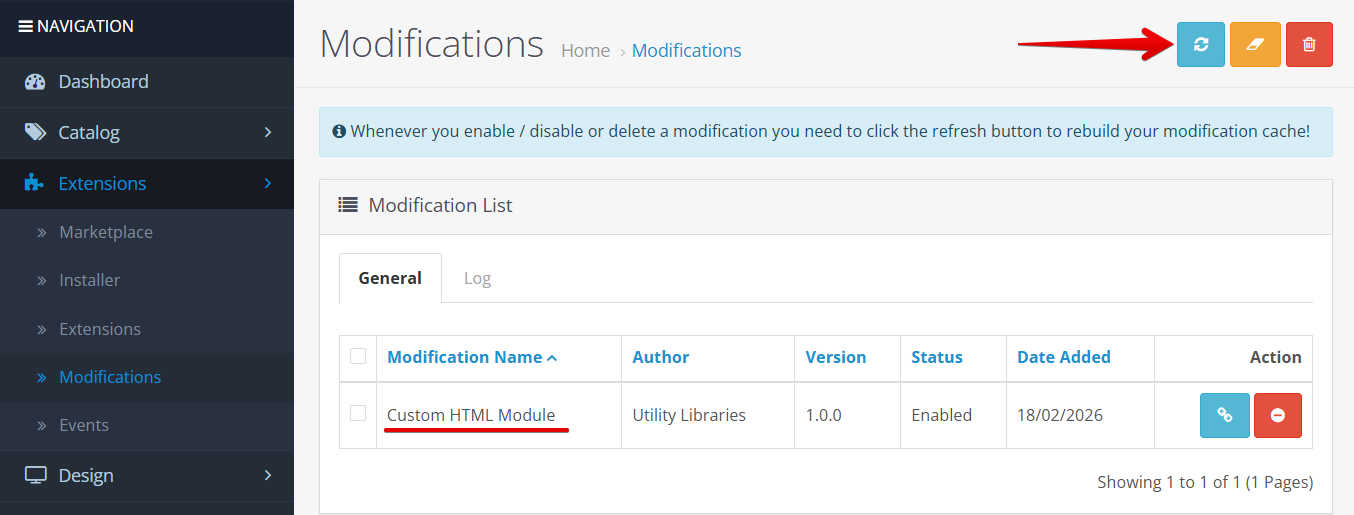The width and height of the screenshot is (1354, 515).
Task: Click the orange Clear eraser button
Action: click(1255, 45)
